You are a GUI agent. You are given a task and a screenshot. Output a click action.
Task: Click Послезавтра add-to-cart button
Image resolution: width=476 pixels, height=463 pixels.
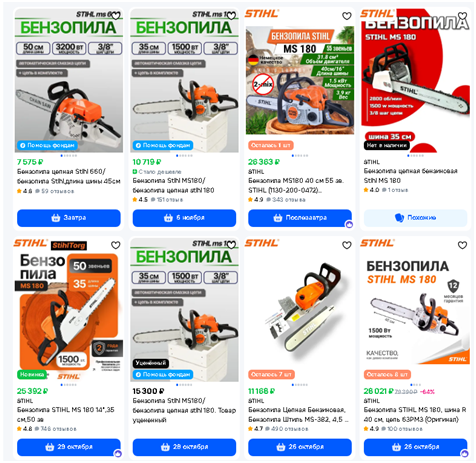pyautogui.click(x=300, y=218)
